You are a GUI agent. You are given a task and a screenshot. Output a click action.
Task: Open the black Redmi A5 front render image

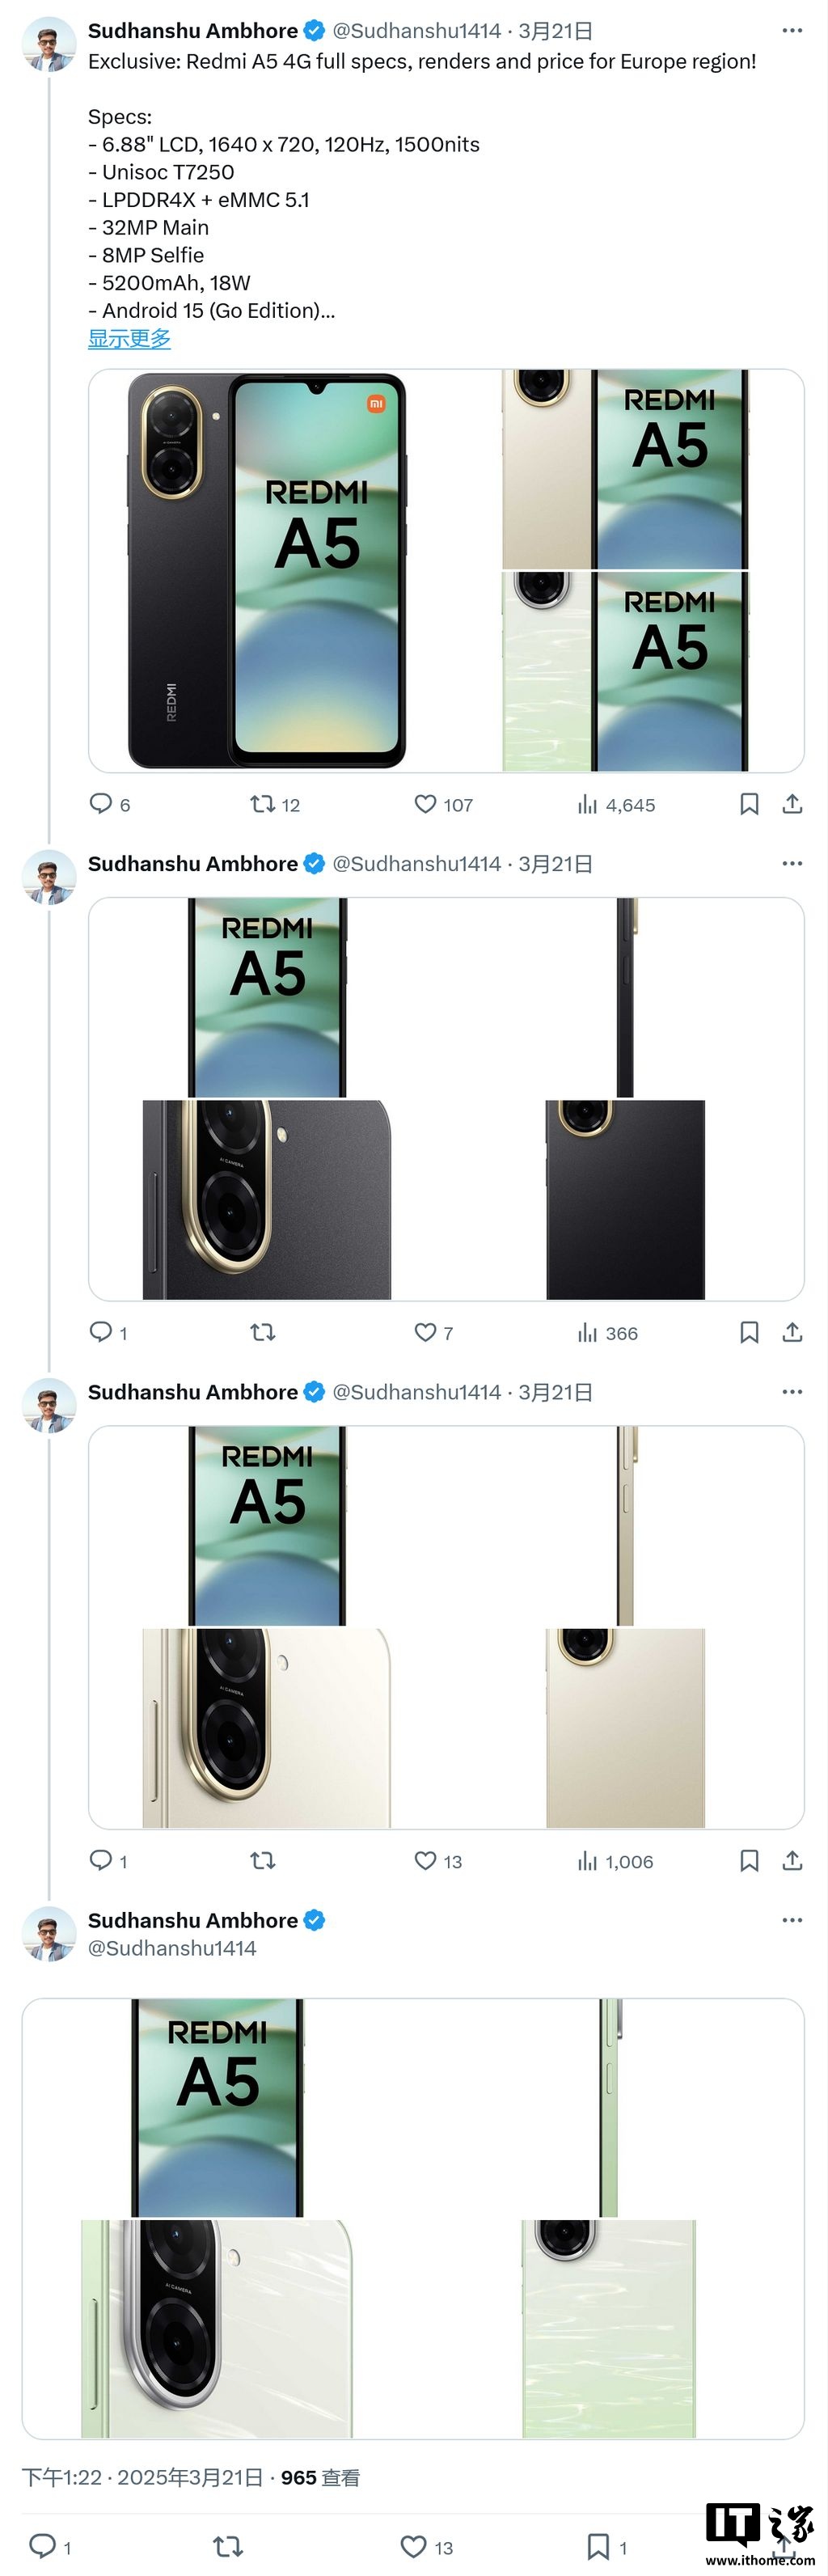pyautogui.click(x=268, y=570)
